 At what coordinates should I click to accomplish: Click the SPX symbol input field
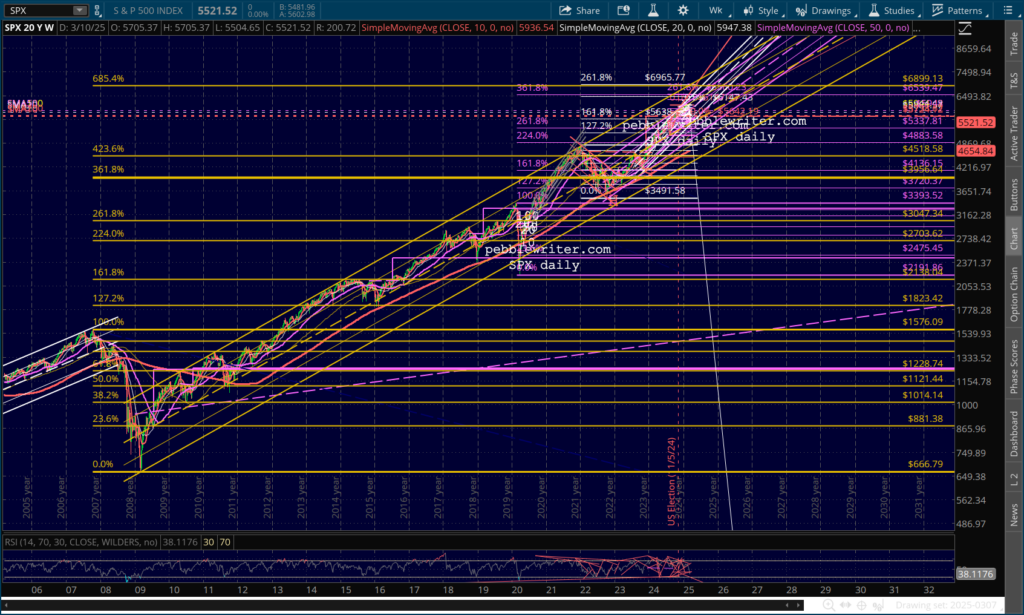36,10
